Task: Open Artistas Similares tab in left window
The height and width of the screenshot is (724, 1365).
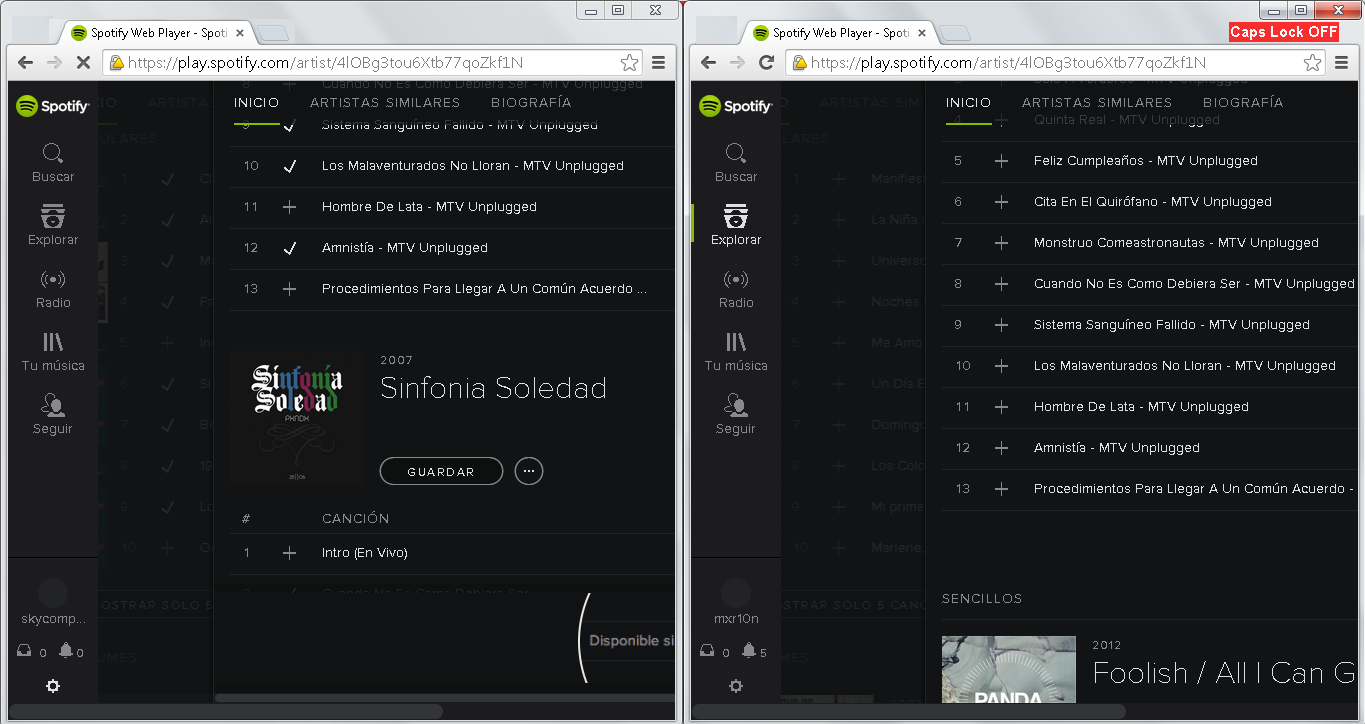Action: tap(385, 103)
